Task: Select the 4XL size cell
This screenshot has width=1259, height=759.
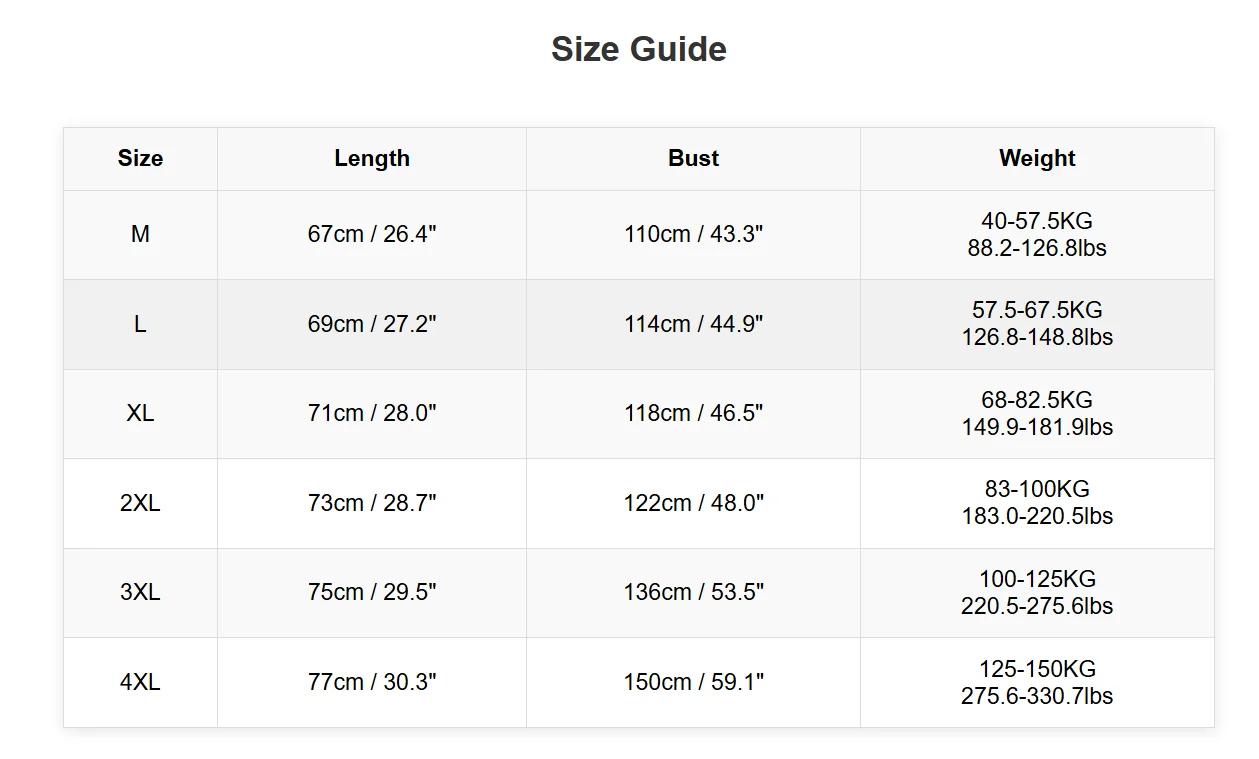Action: pos(140,682)
